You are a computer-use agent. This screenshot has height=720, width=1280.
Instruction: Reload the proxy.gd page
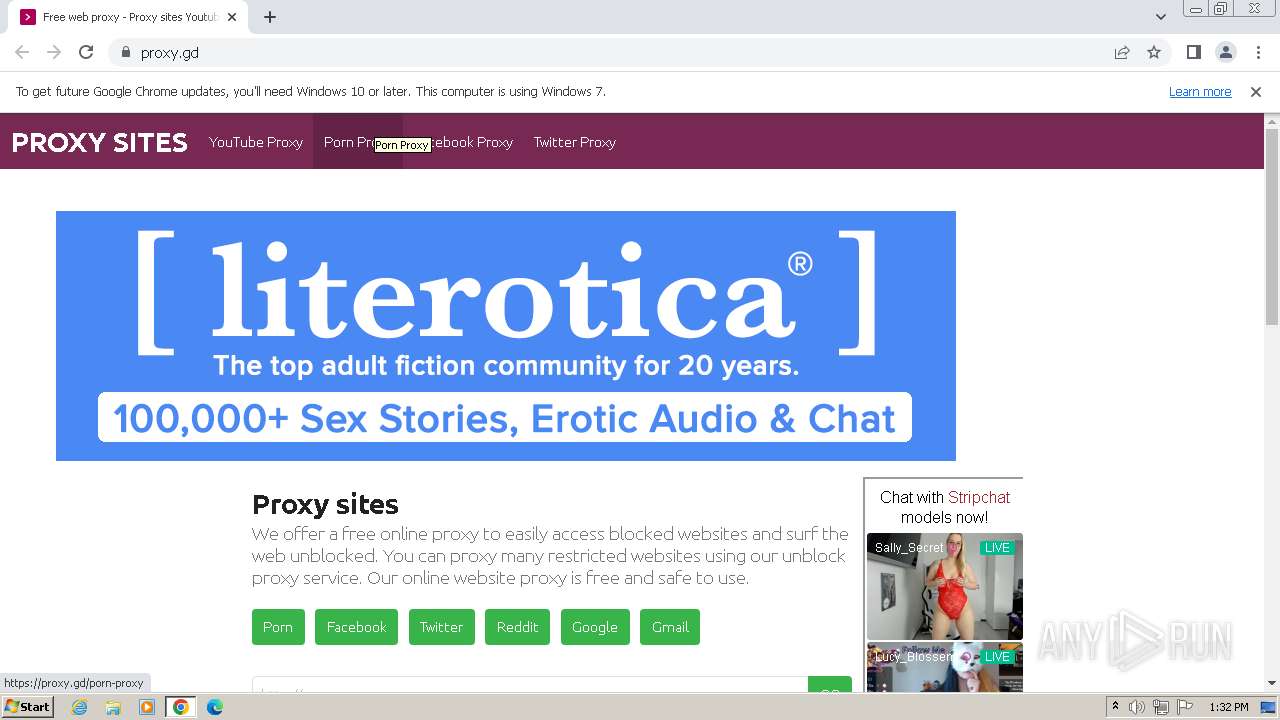86,52
